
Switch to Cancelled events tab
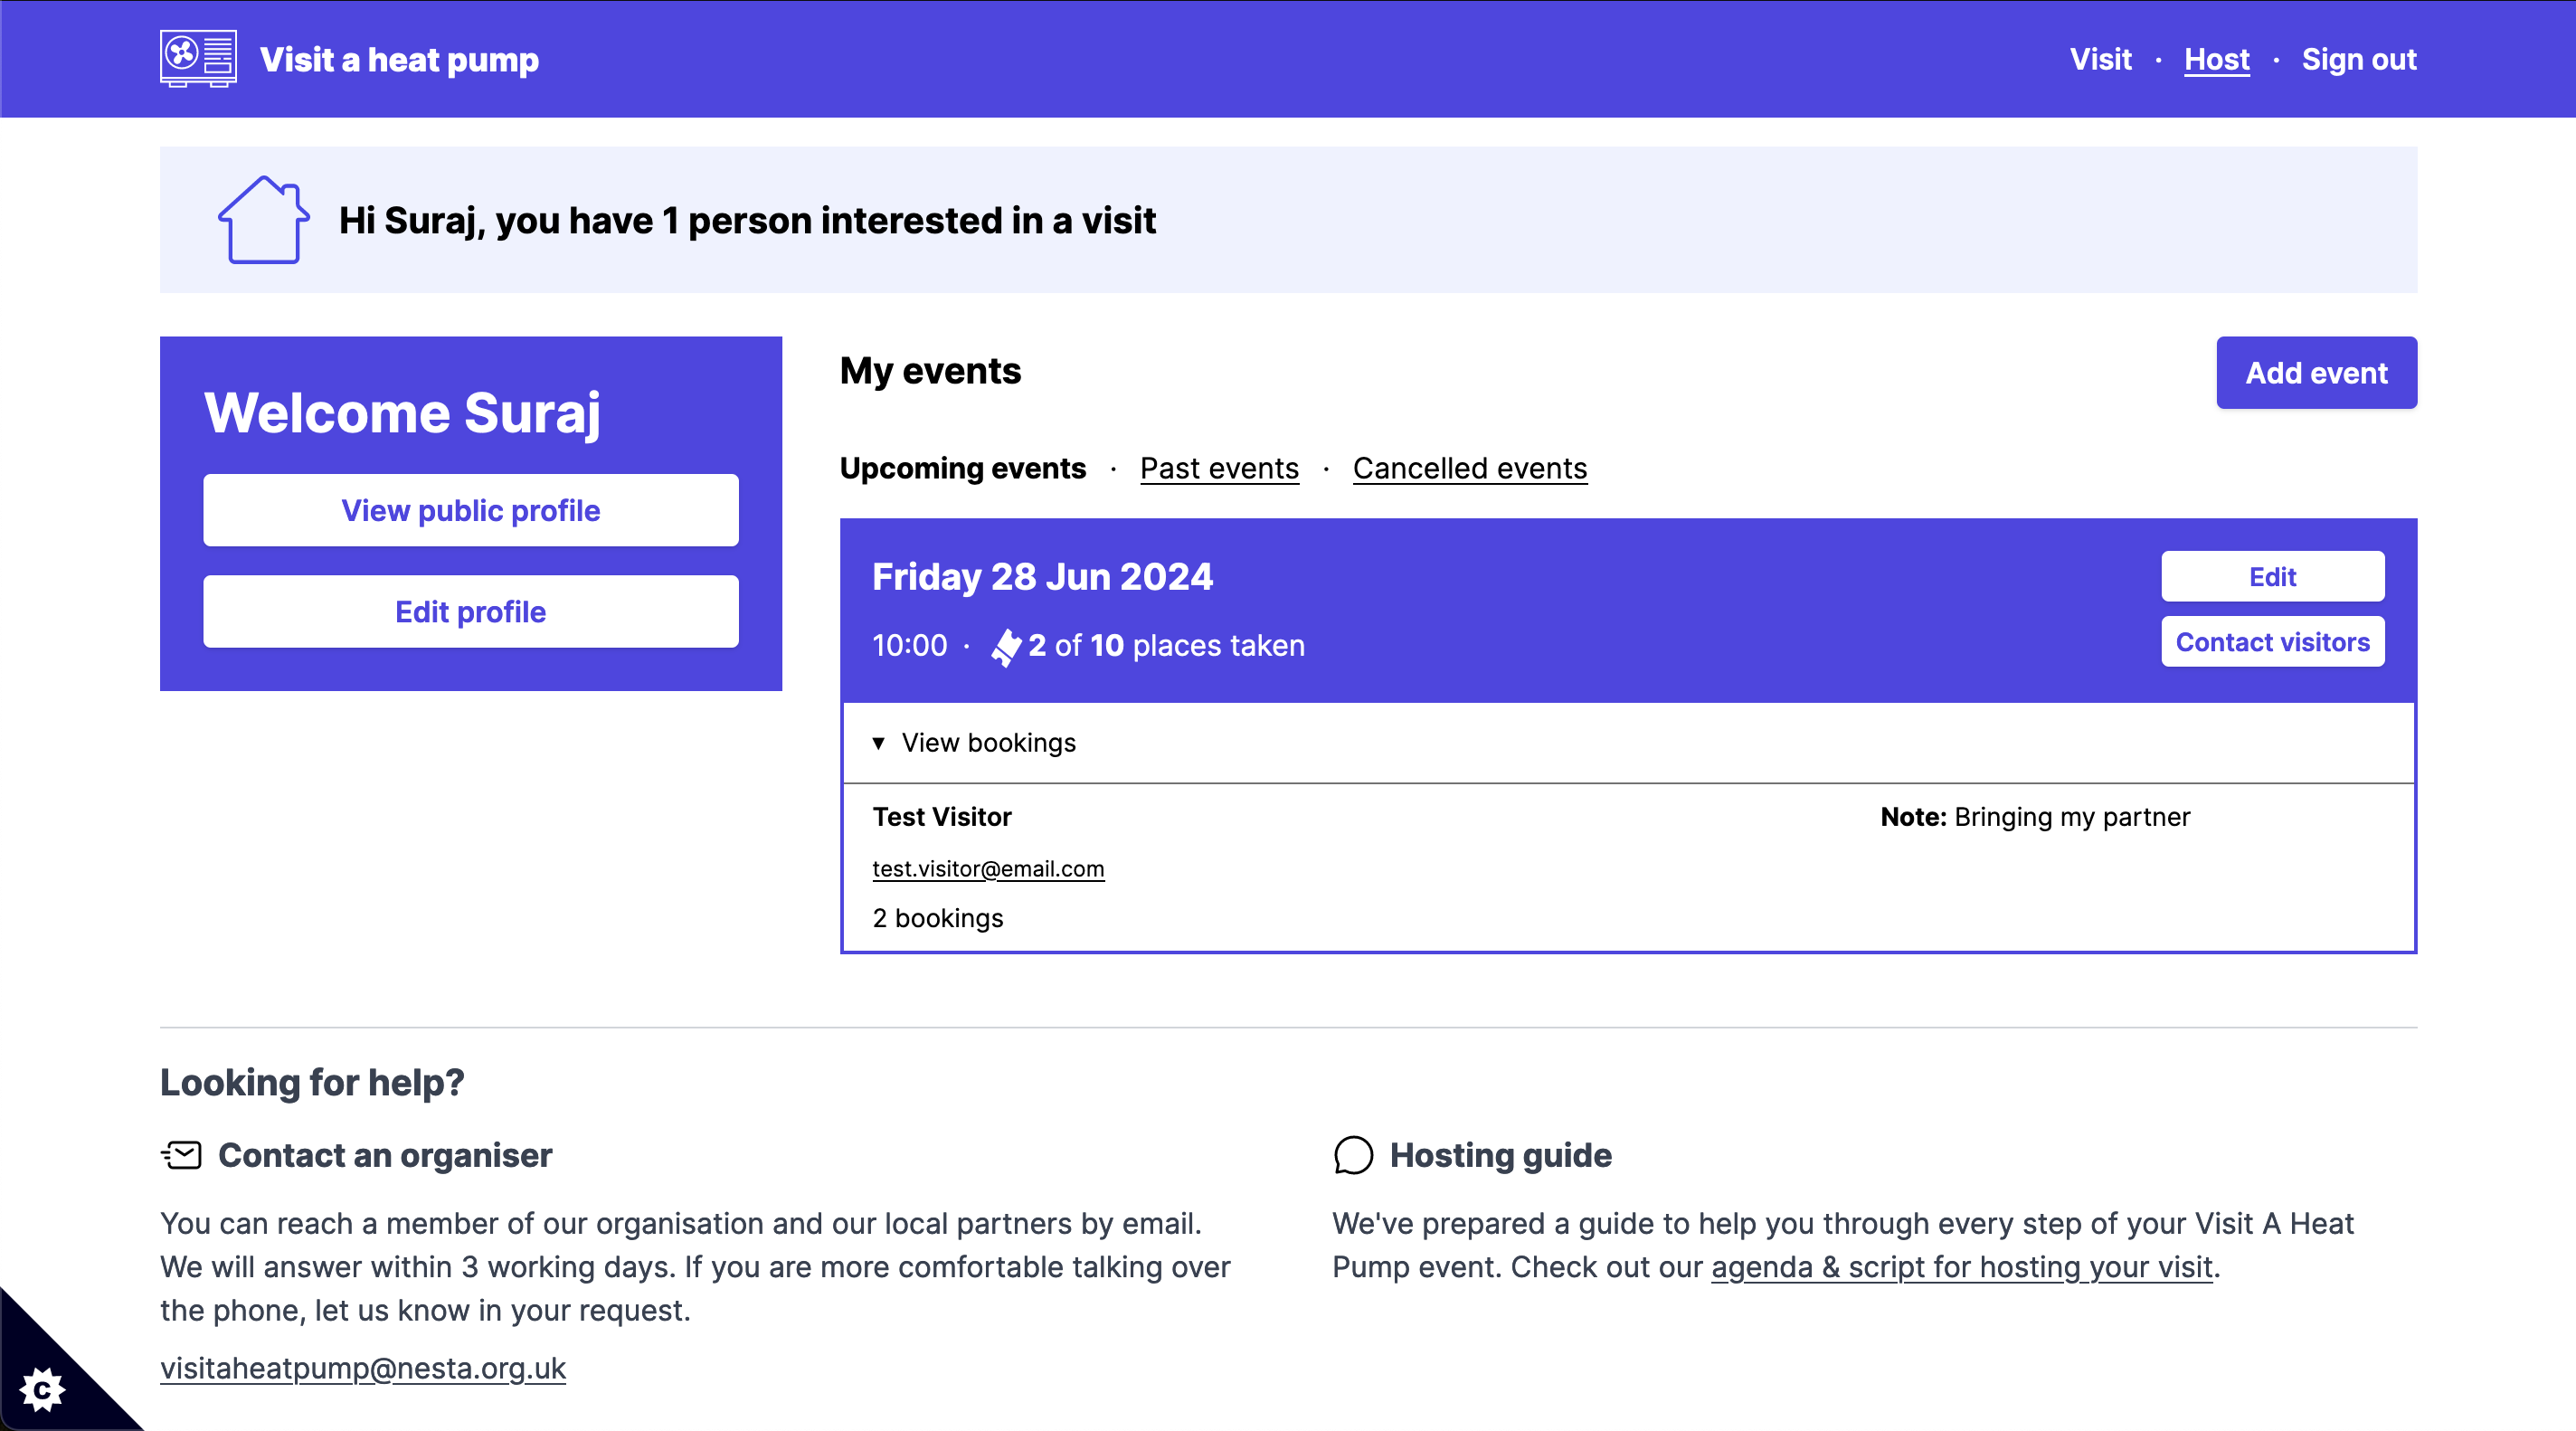click(1469, 468)
